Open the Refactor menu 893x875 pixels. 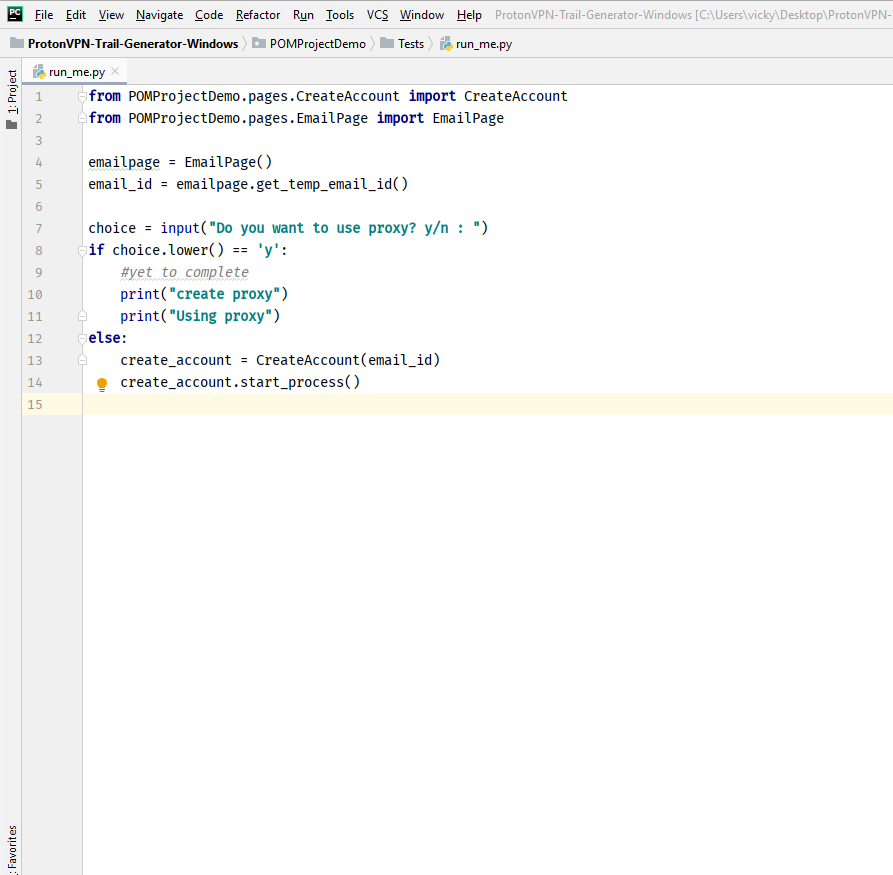click(257, 15)
